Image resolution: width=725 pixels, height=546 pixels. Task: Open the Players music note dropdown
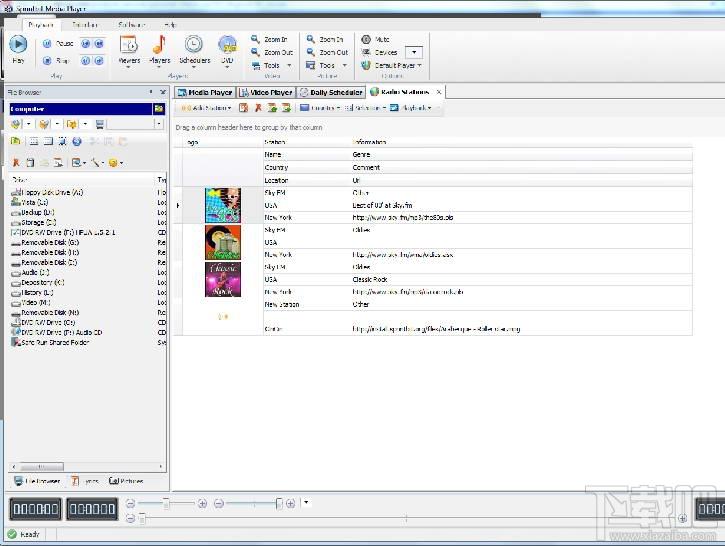tap(160, 51)
